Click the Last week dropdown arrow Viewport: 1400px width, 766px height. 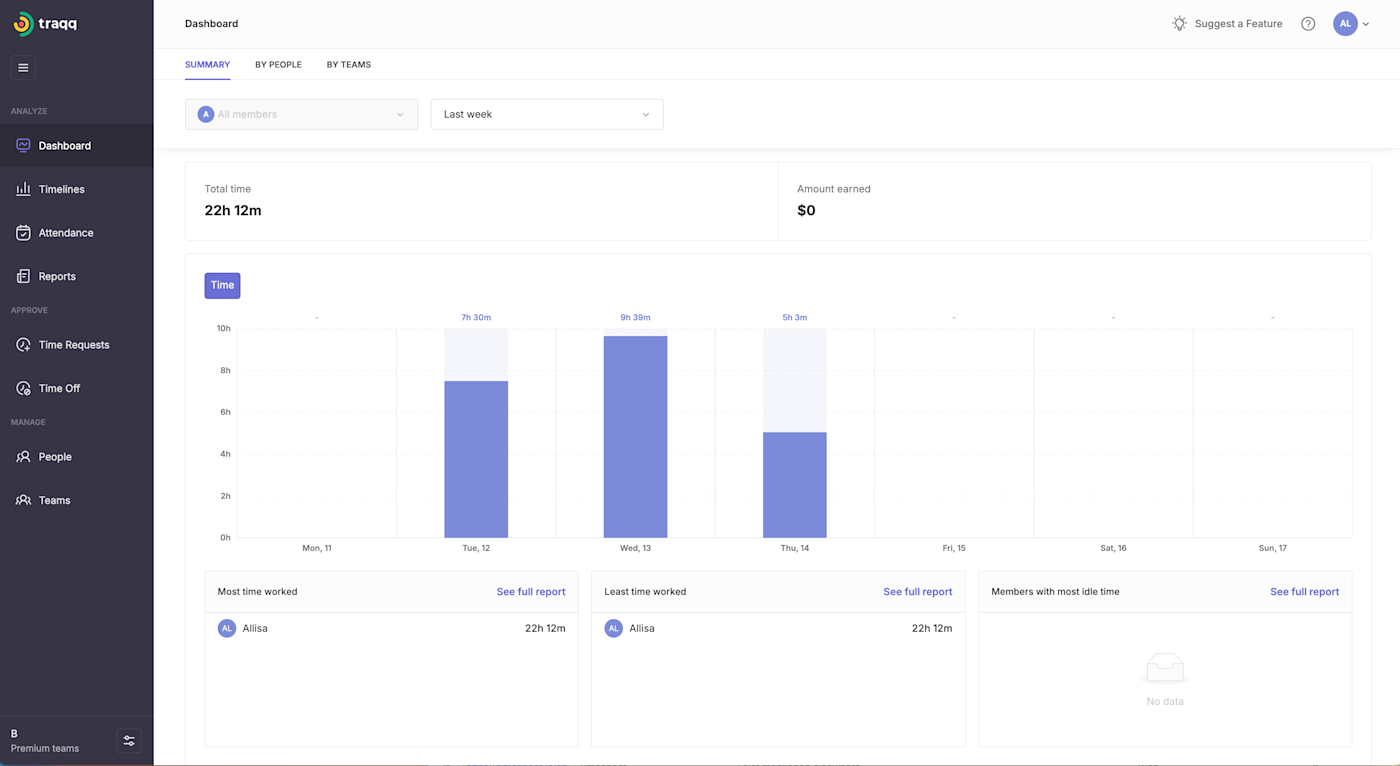646,115
